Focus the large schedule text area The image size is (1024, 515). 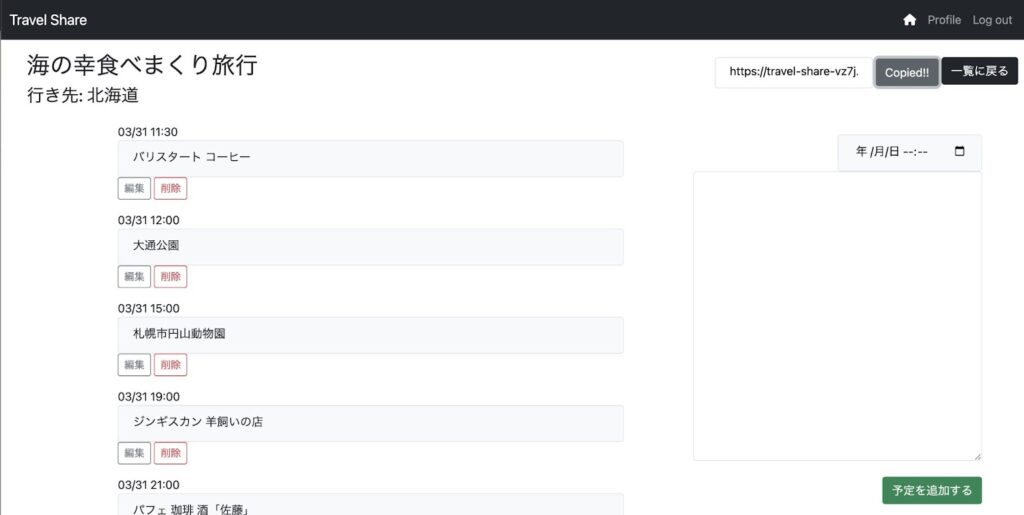(837, 316)
